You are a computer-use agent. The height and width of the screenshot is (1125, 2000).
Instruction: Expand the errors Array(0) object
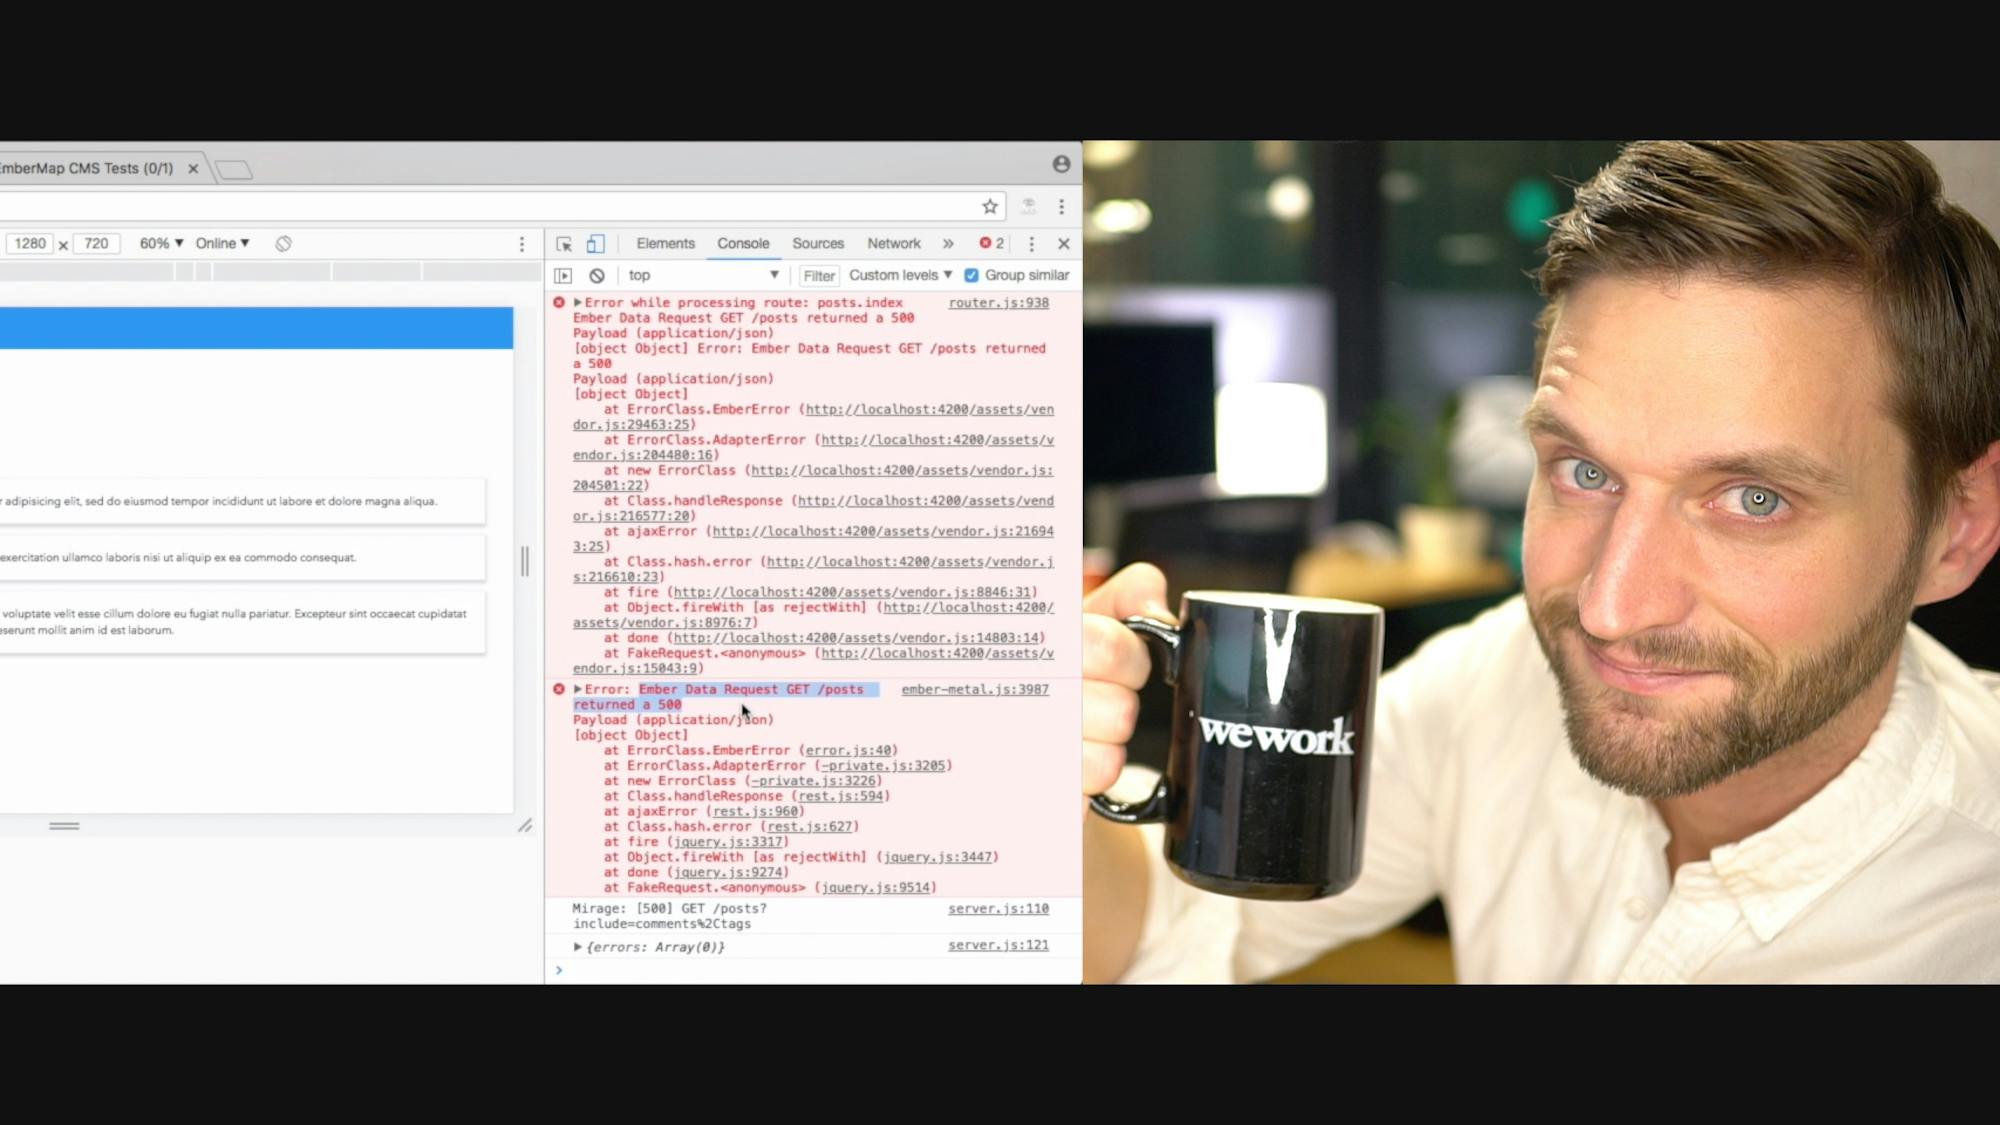tap(577, 946)
